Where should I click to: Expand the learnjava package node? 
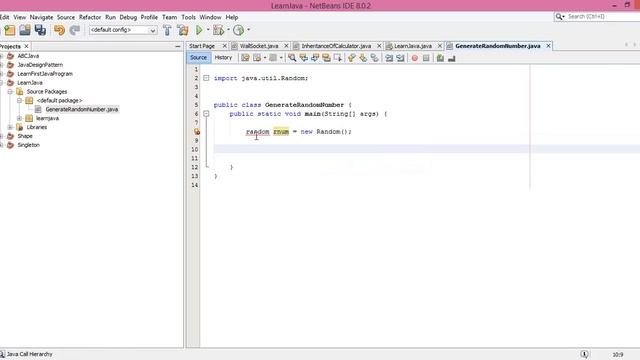tap(19, 118)
